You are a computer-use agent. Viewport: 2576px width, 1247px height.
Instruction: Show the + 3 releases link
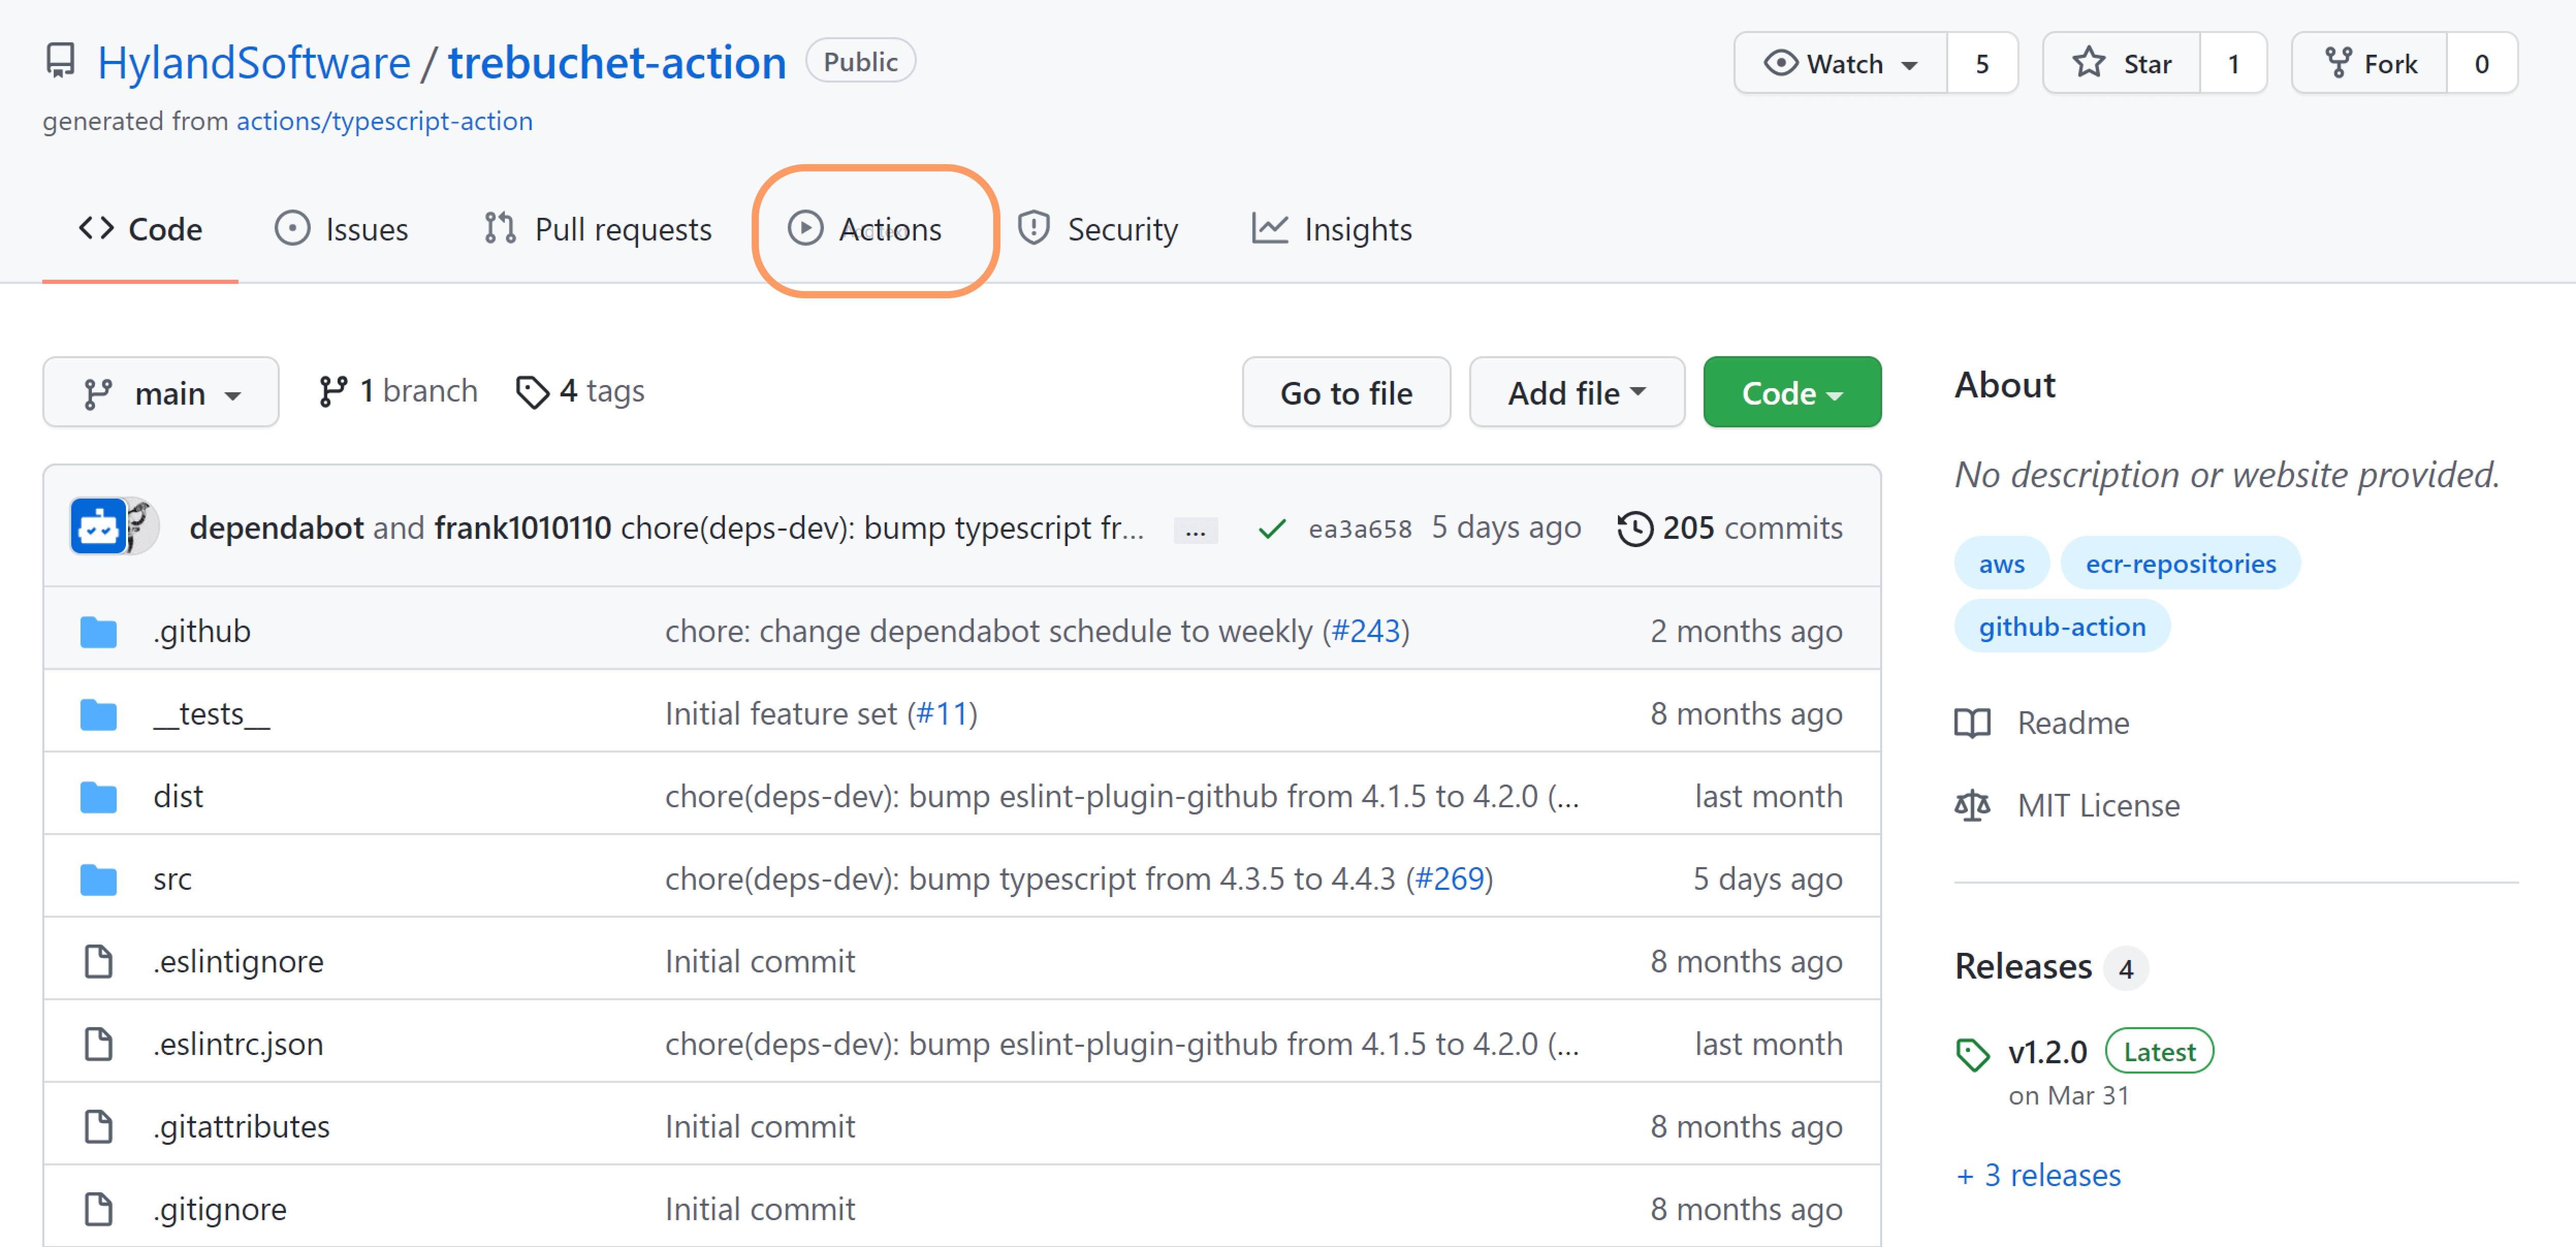coord(2038,1175)
